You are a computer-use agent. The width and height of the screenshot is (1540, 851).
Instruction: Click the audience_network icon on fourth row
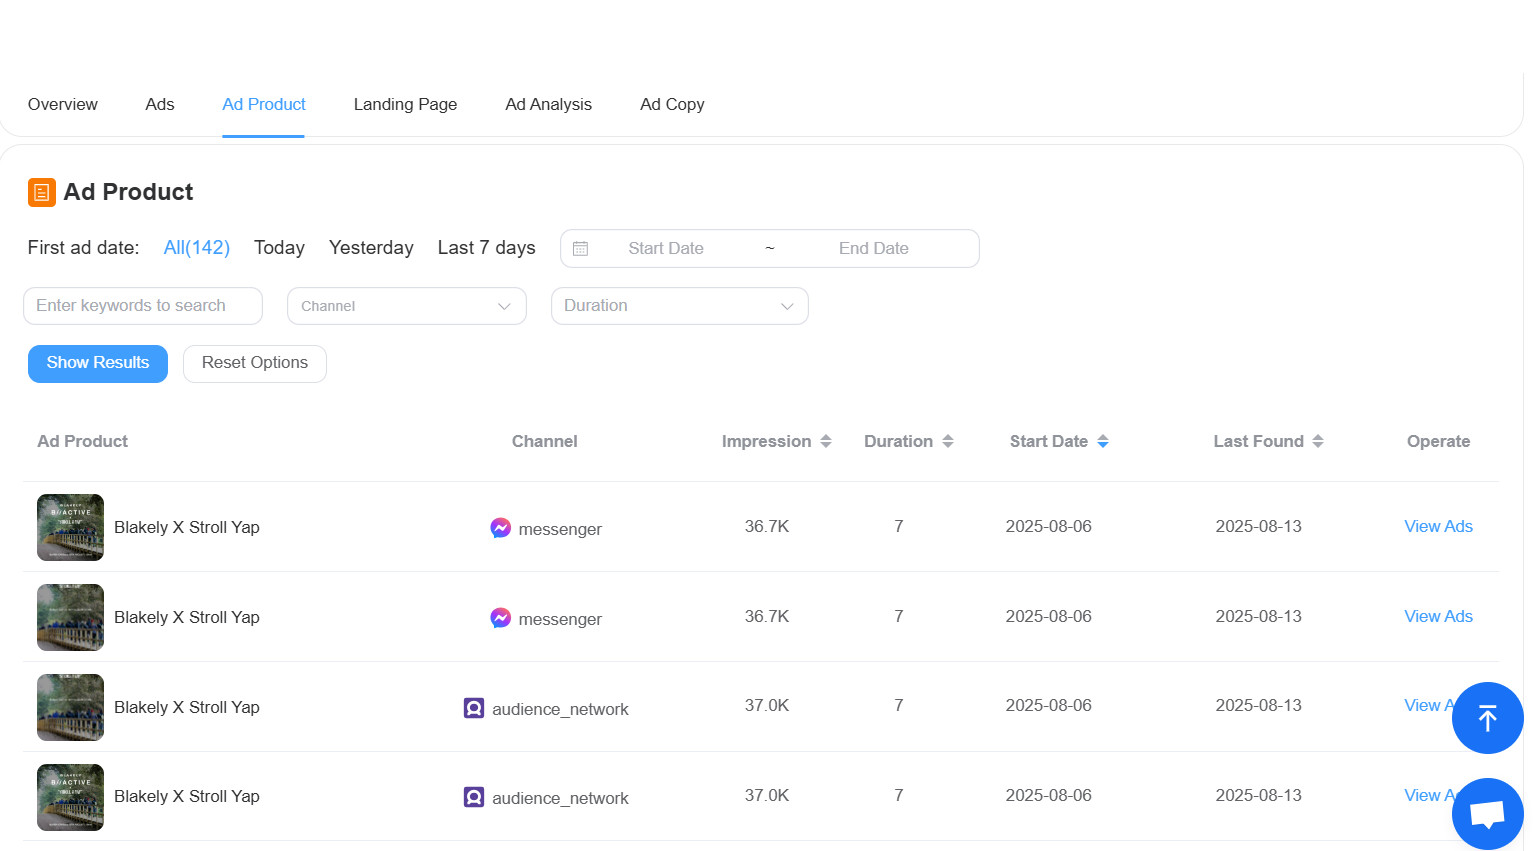point(474,797)
